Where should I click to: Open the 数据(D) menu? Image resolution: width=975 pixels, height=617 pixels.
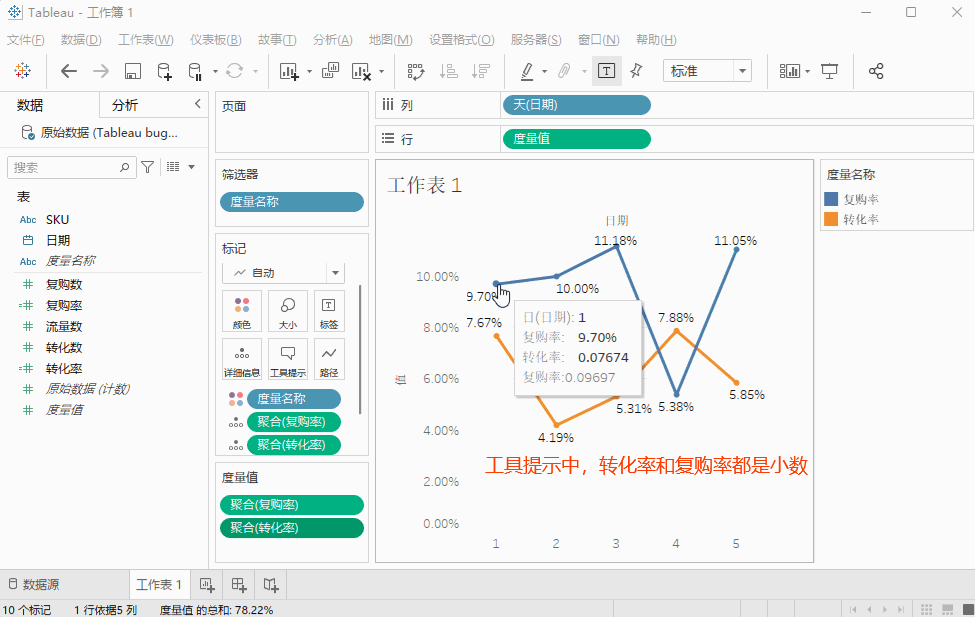coord(81,40)
